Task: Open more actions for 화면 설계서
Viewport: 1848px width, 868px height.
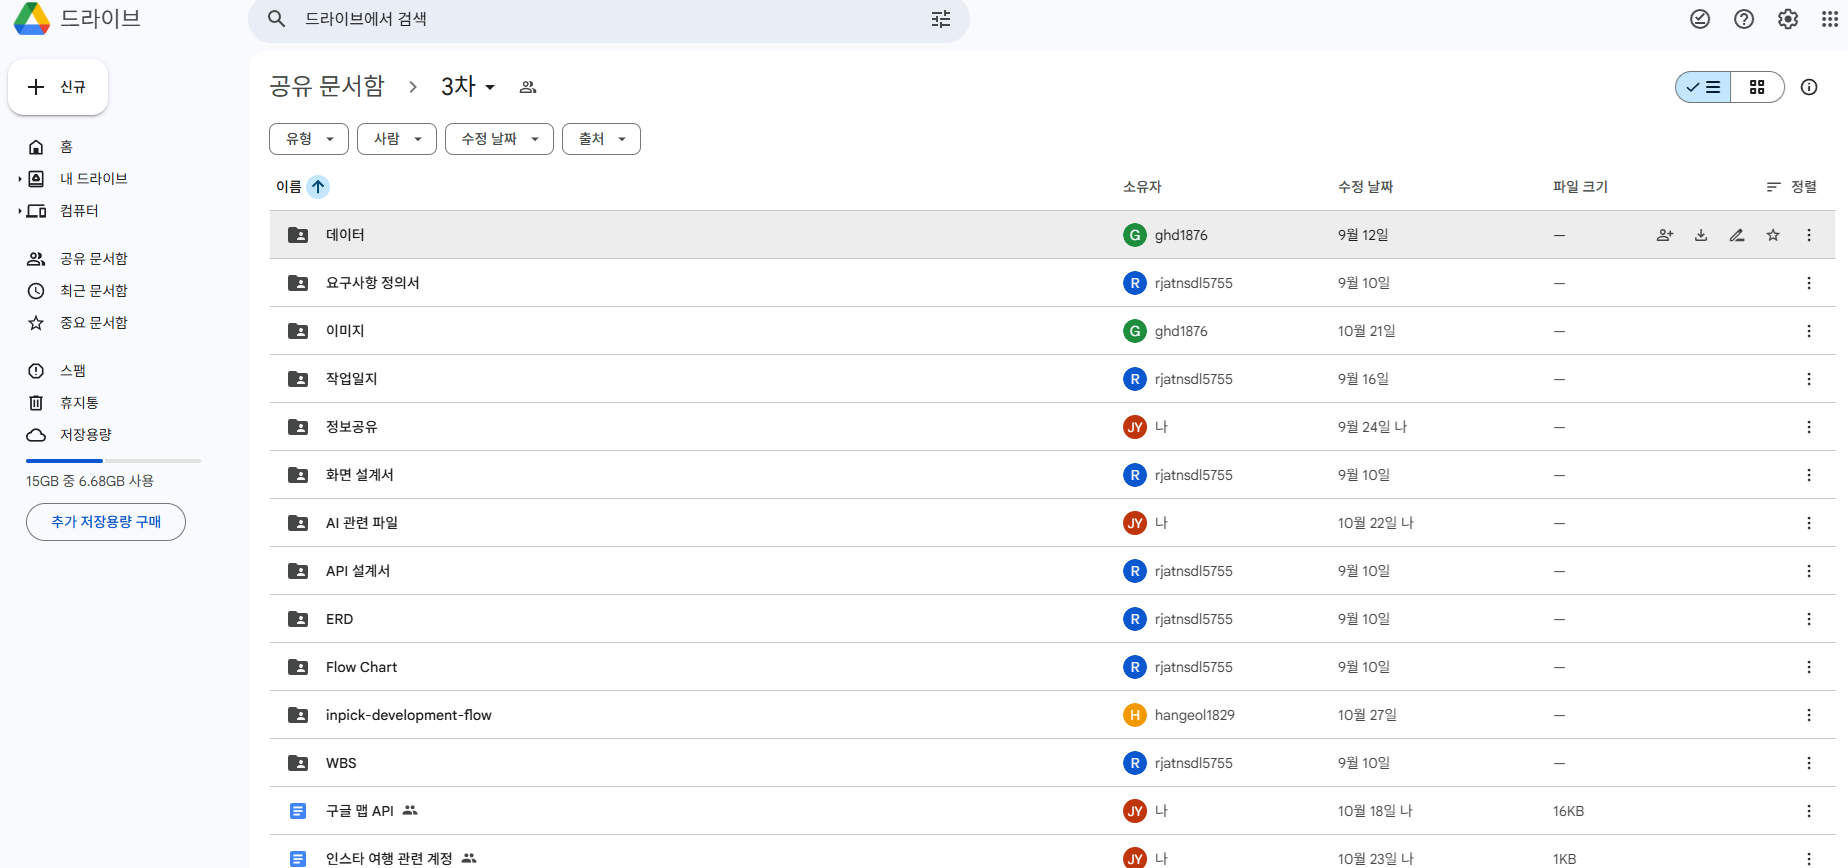Action: [x=1809, y=475]
